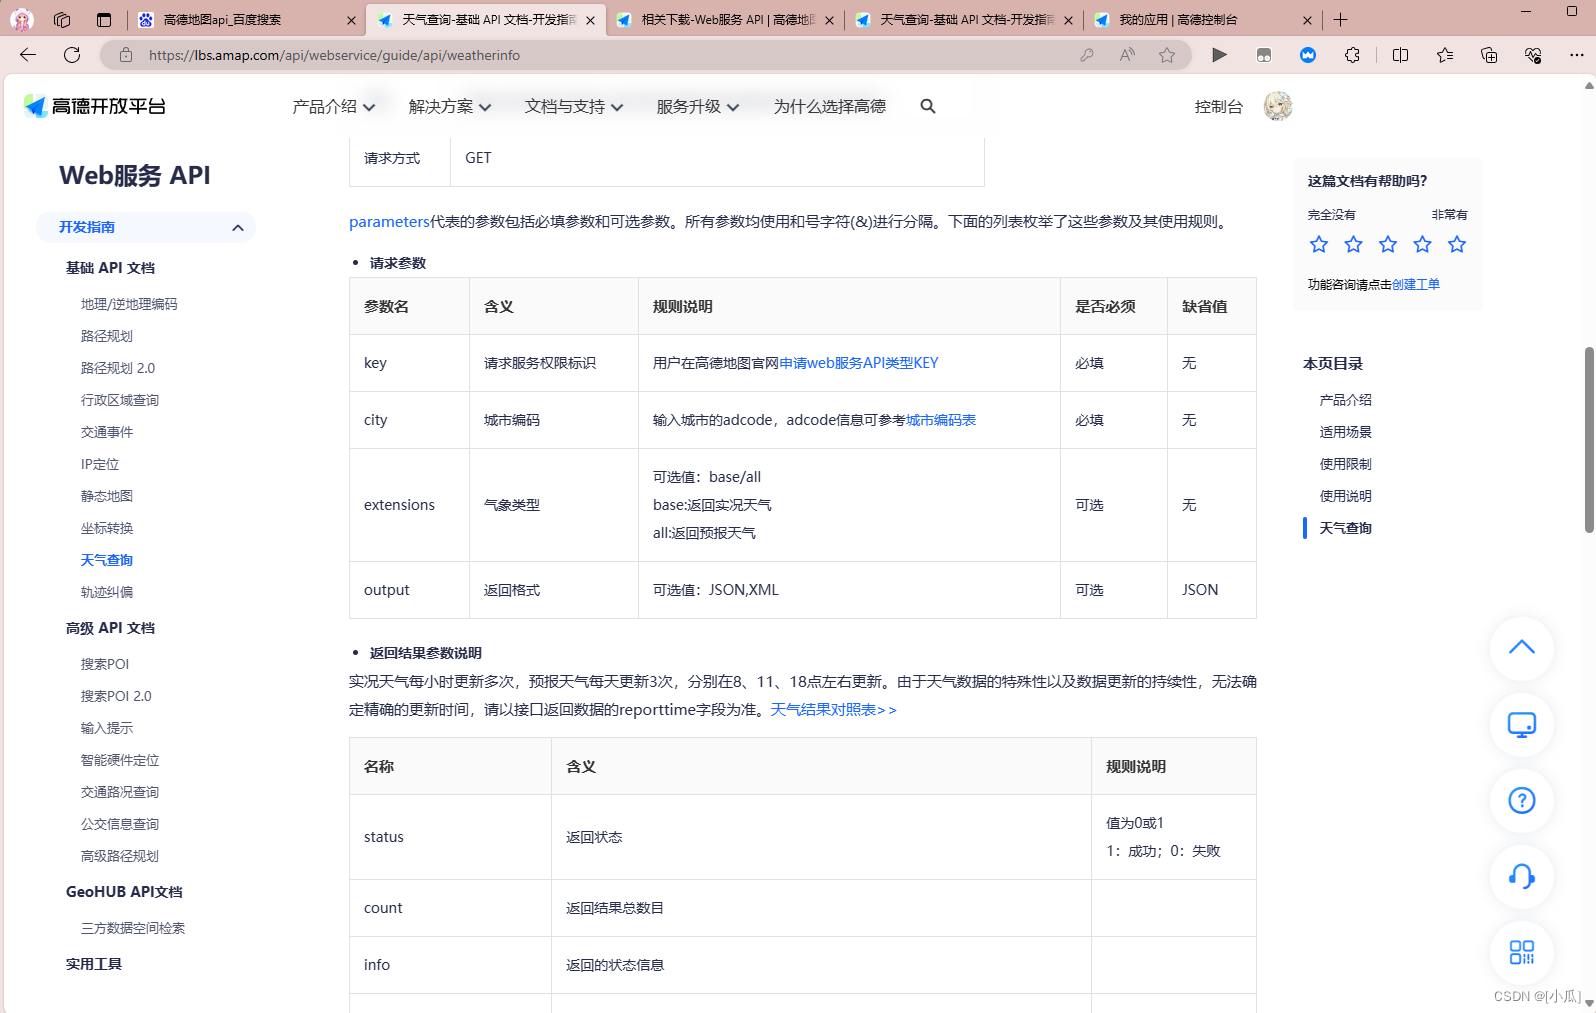Viewport: 1596px width, 1013px height.
Task: Open collections icon in toolbar
Action: pyautogui.click(x=1489, y=55)
